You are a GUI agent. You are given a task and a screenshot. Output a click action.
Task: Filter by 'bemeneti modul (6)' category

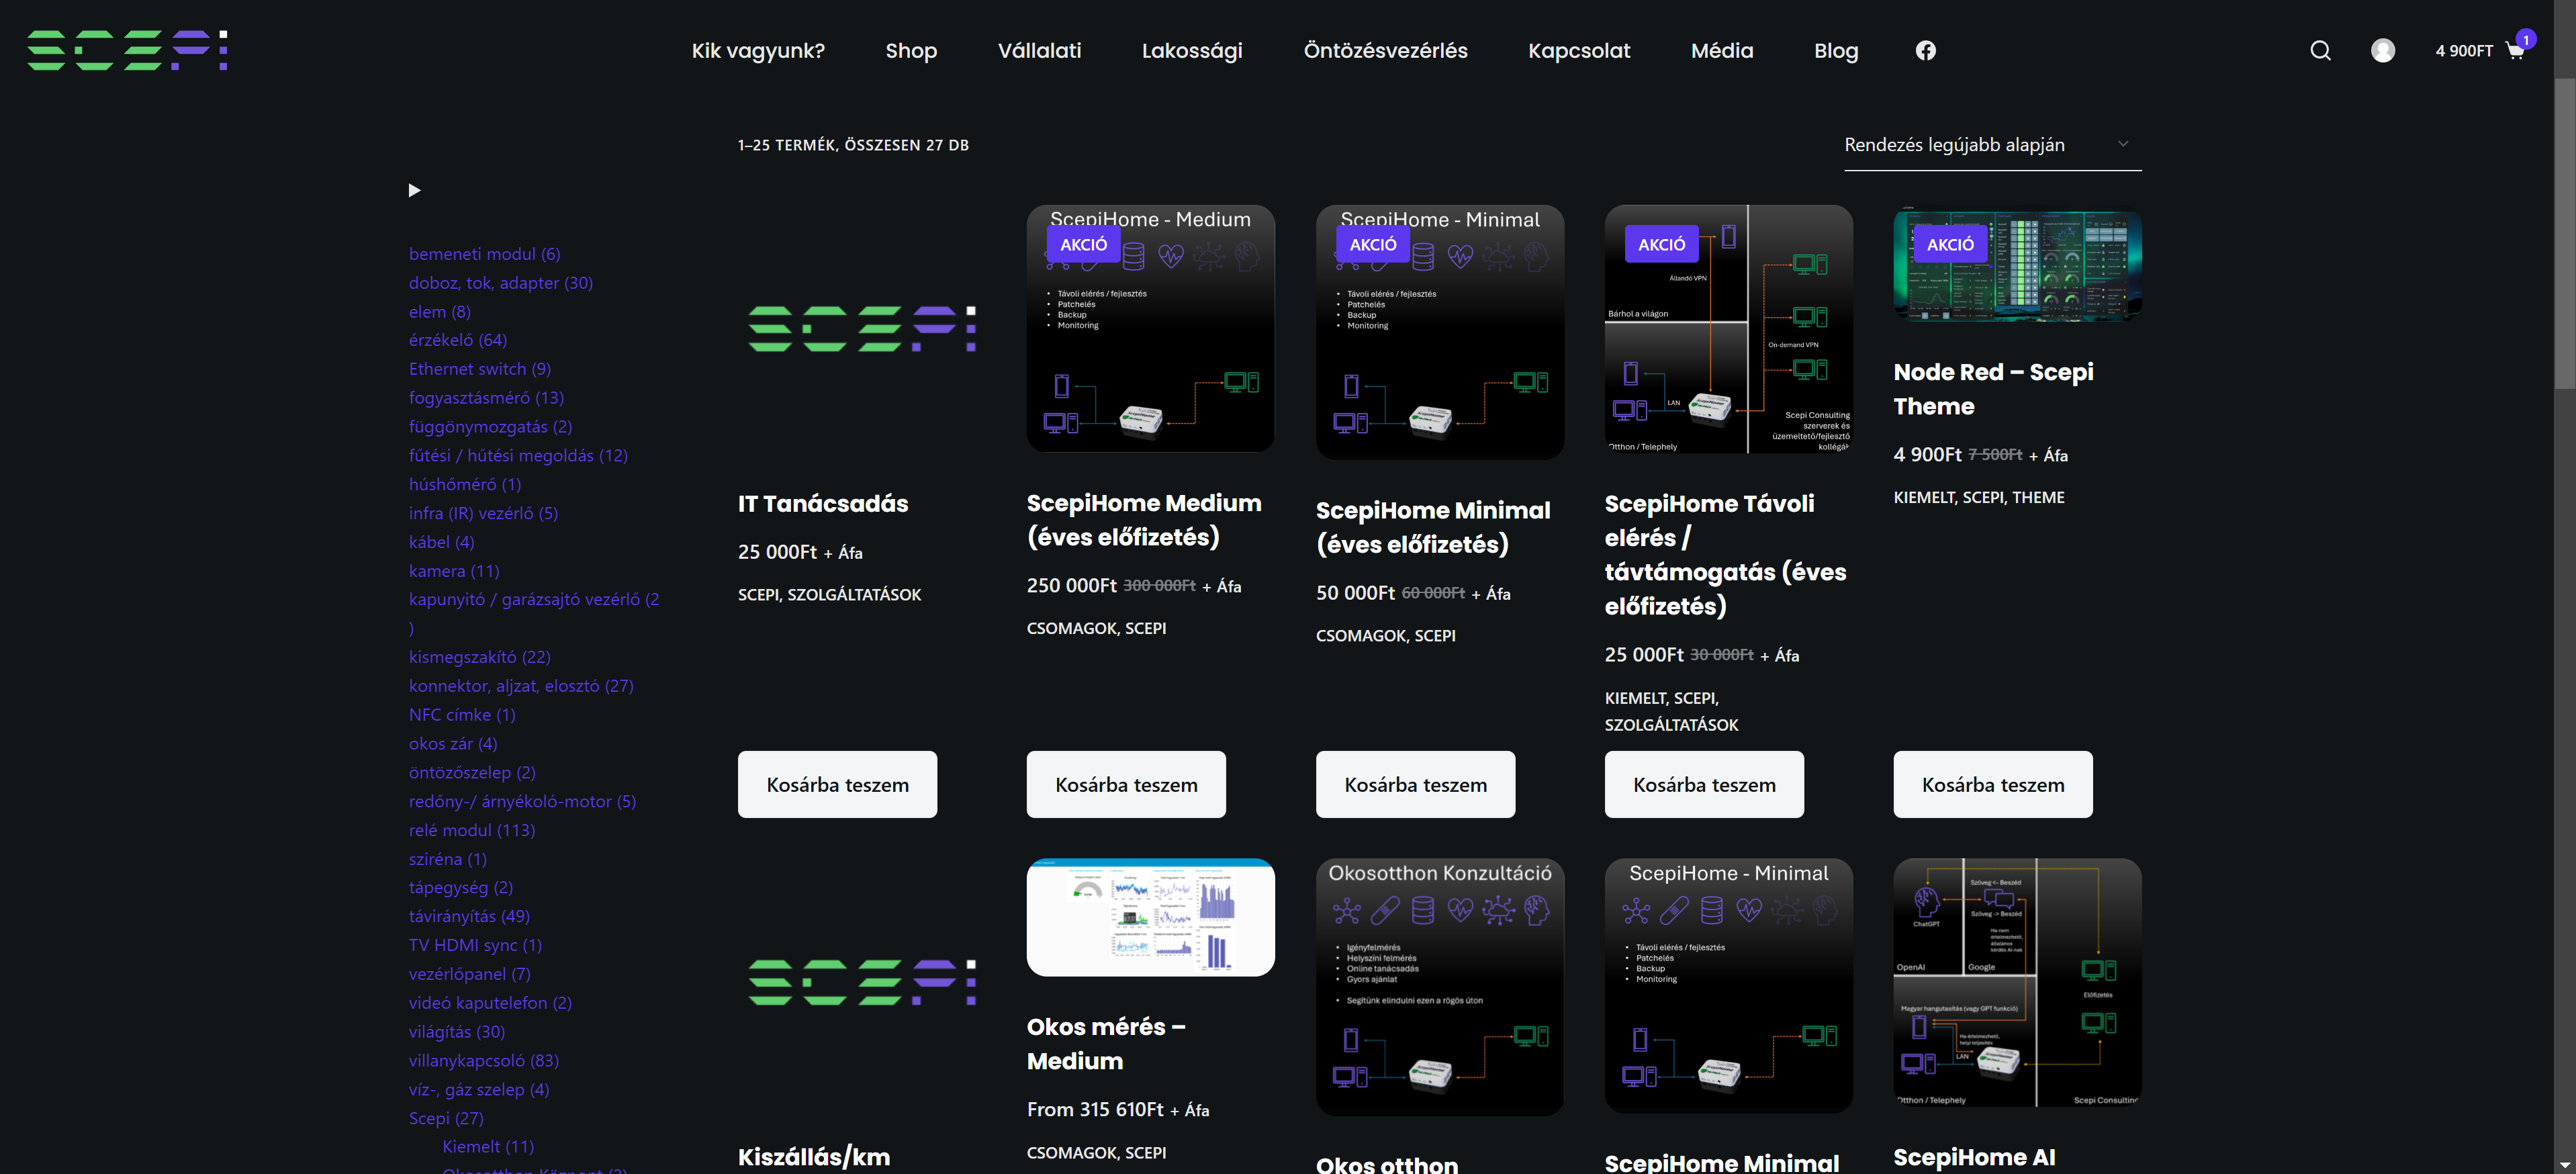click(484, 254)
